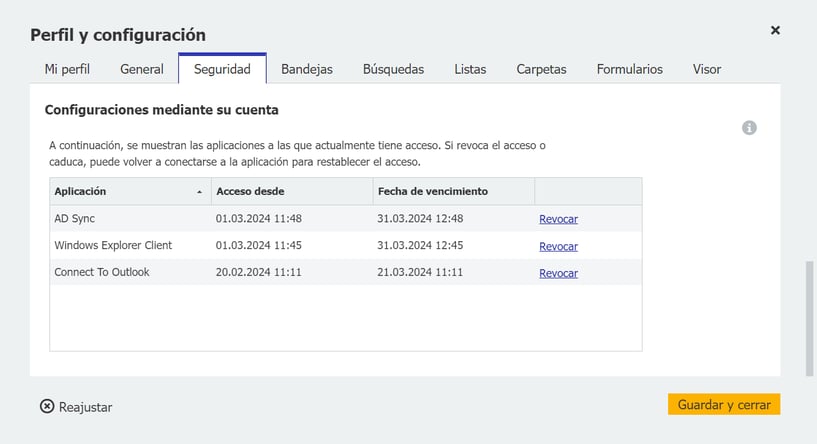Click the info icon next to the description
Image resolution: width=817 pixels, height=444 pixels.
pyautogui.click(x=749, y=128)
